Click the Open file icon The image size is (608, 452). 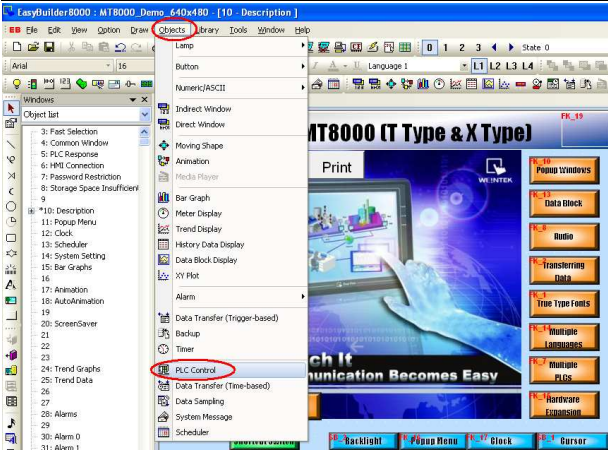pos(33,47)
